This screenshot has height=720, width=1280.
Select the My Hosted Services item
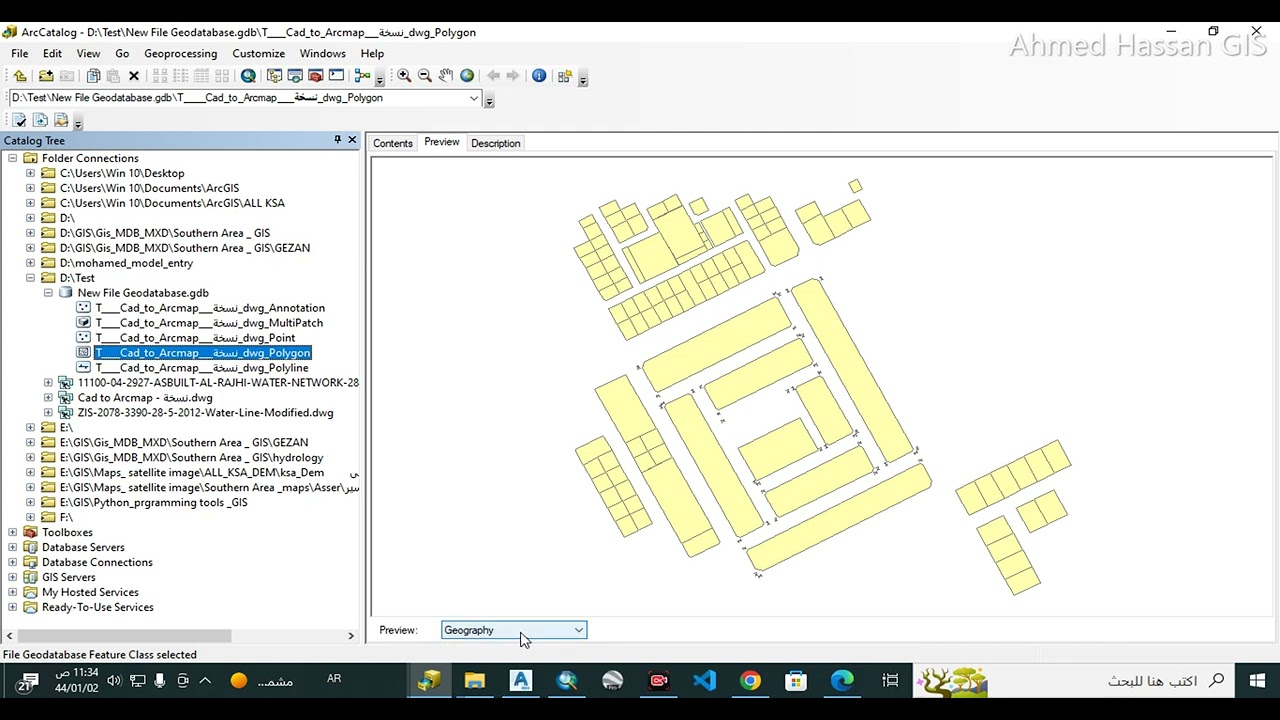[90, 592]
